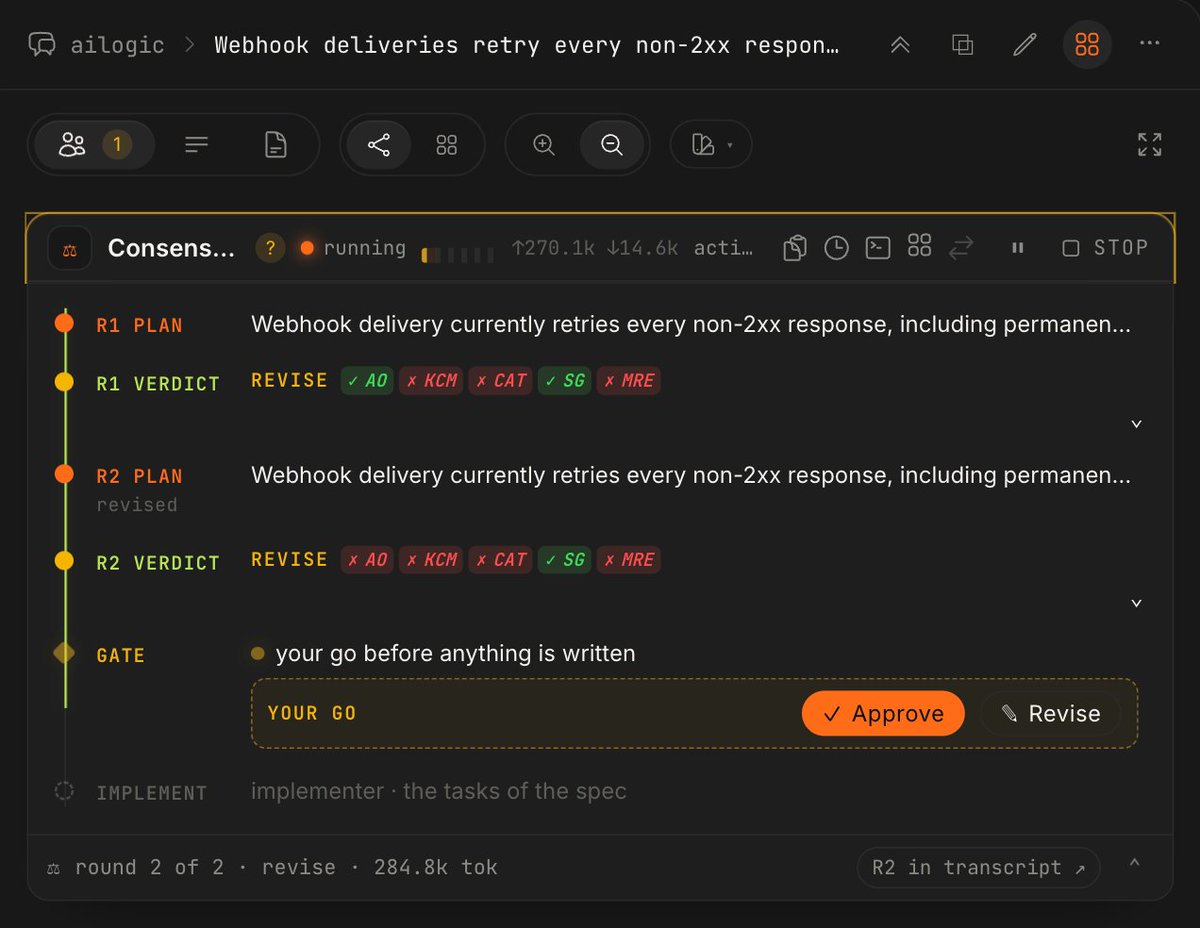Image resolution: width=1200 pixels, height=928 pixels.
Task: Toggle the orange grid view button in the header
Action: 1087,45
